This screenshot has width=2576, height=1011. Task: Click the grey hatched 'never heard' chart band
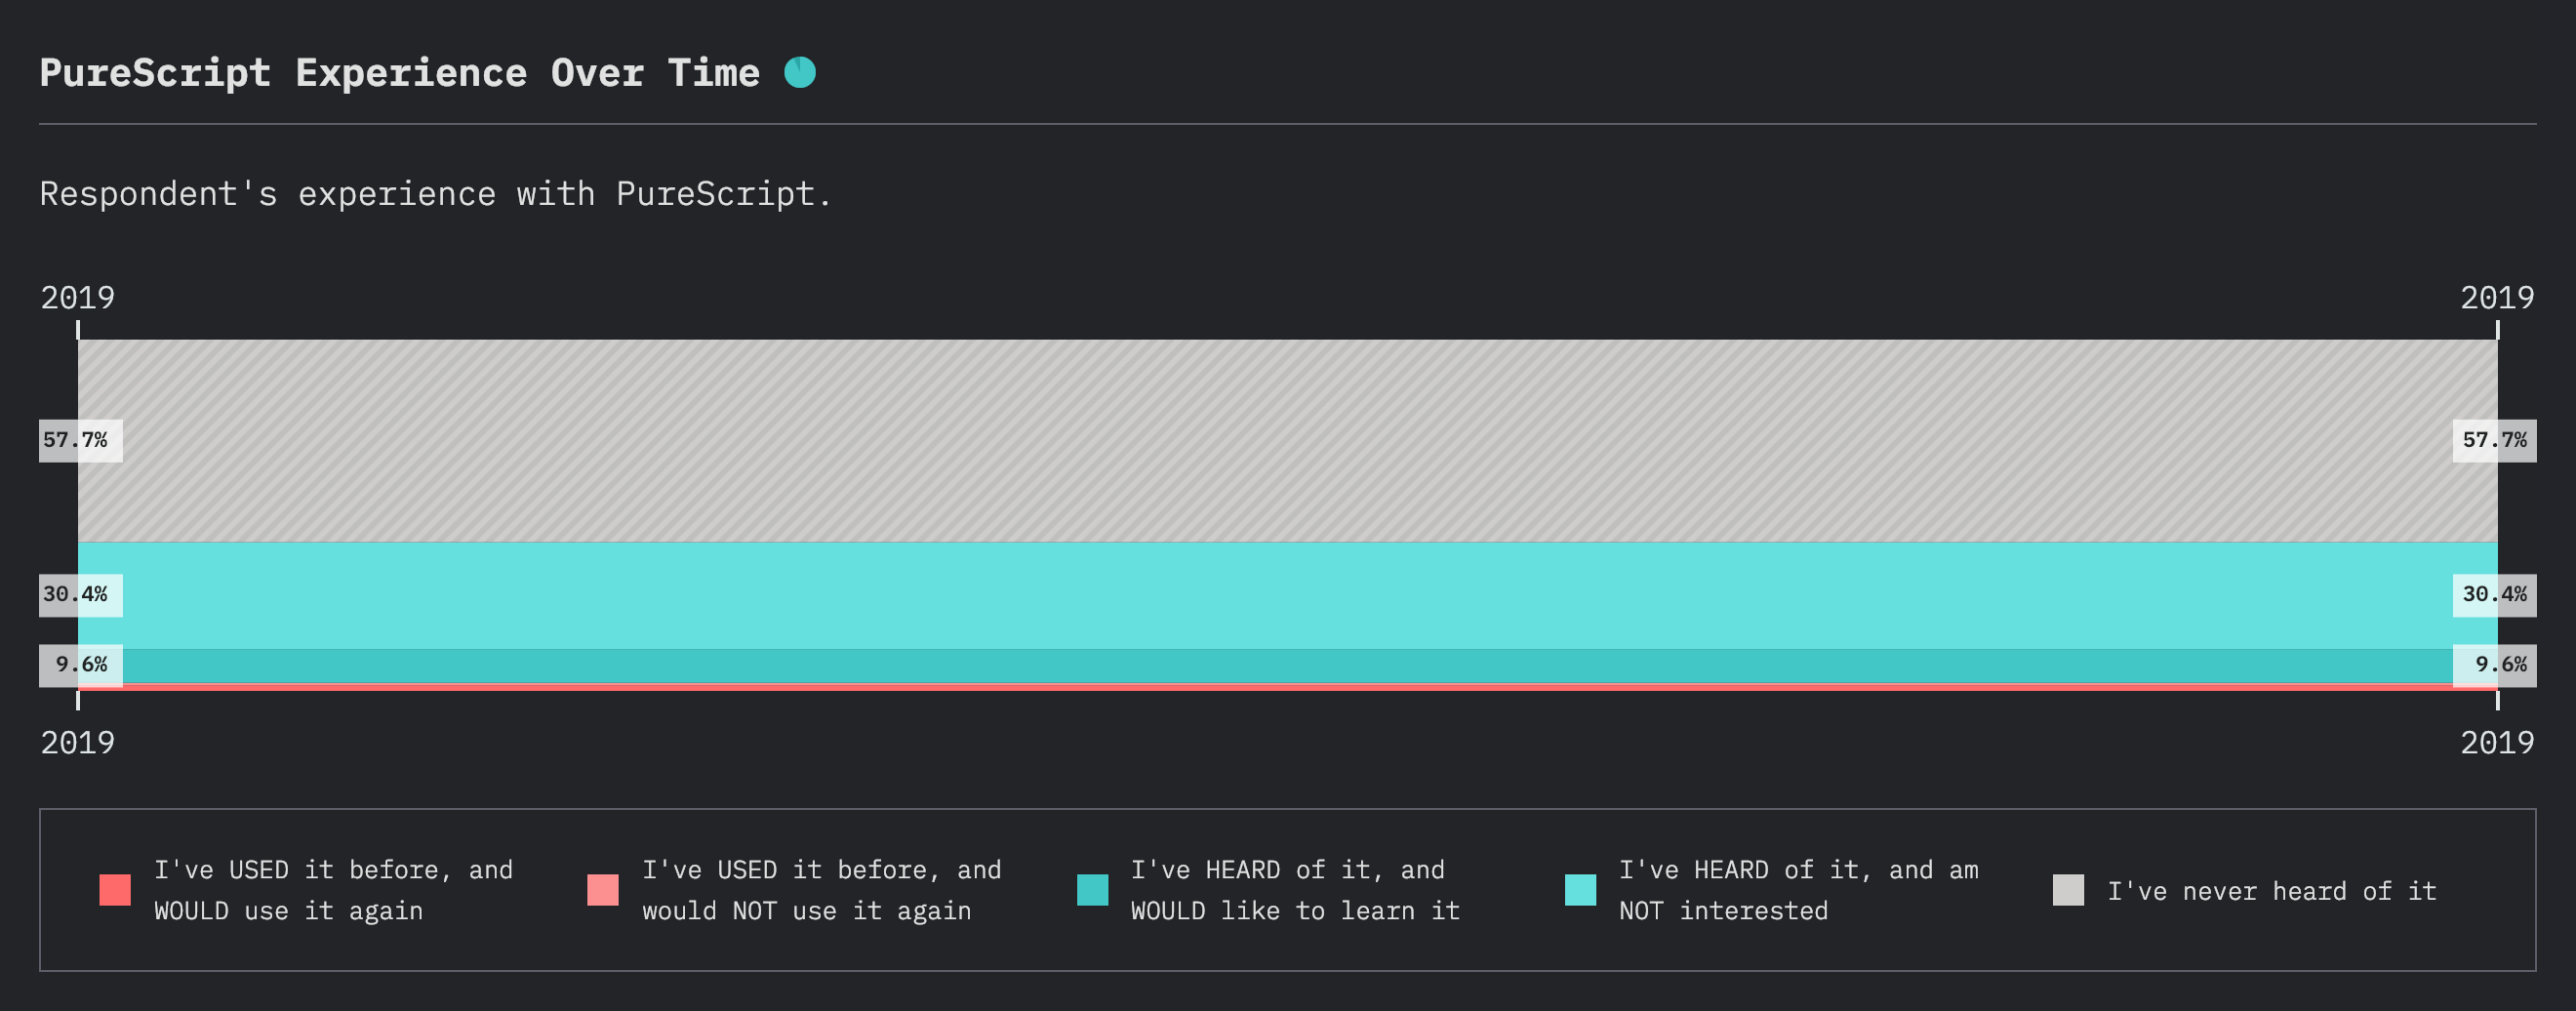1288,441
